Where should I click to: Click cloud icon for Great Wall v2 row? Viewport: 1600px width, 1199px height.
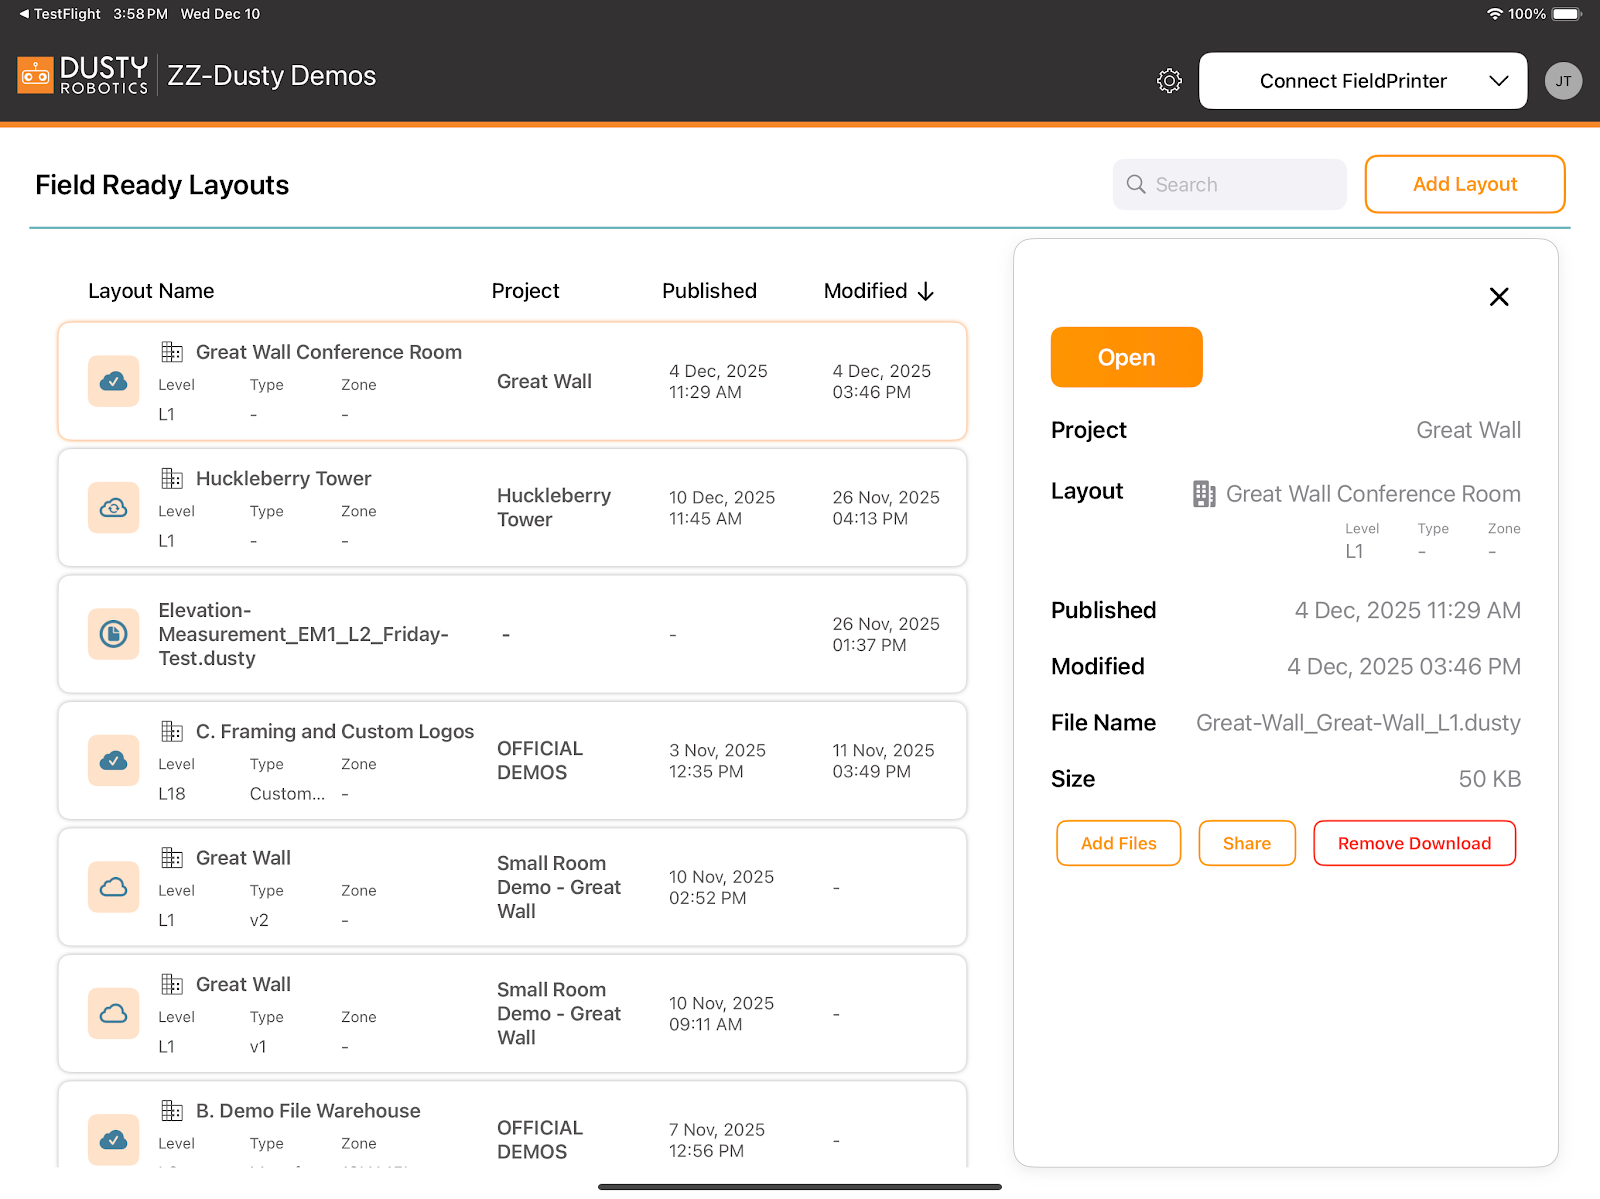point(113,887)
